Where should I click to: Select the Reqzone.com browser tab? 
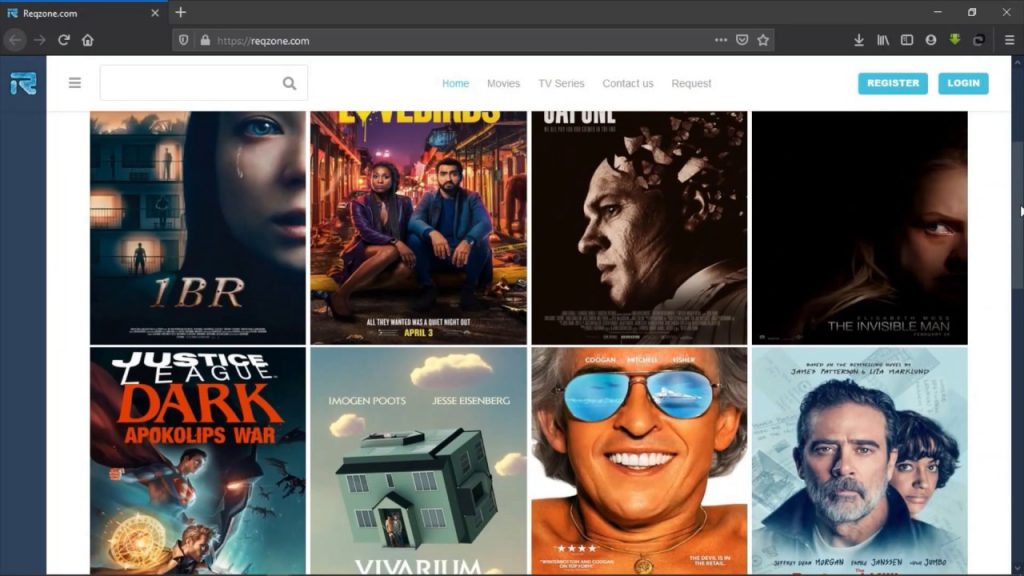click(x=84, y=13)
